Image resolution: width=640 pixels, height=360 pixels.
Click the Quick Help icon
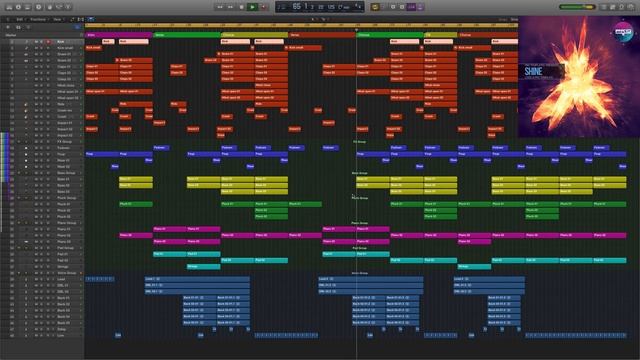click(39, 7)
